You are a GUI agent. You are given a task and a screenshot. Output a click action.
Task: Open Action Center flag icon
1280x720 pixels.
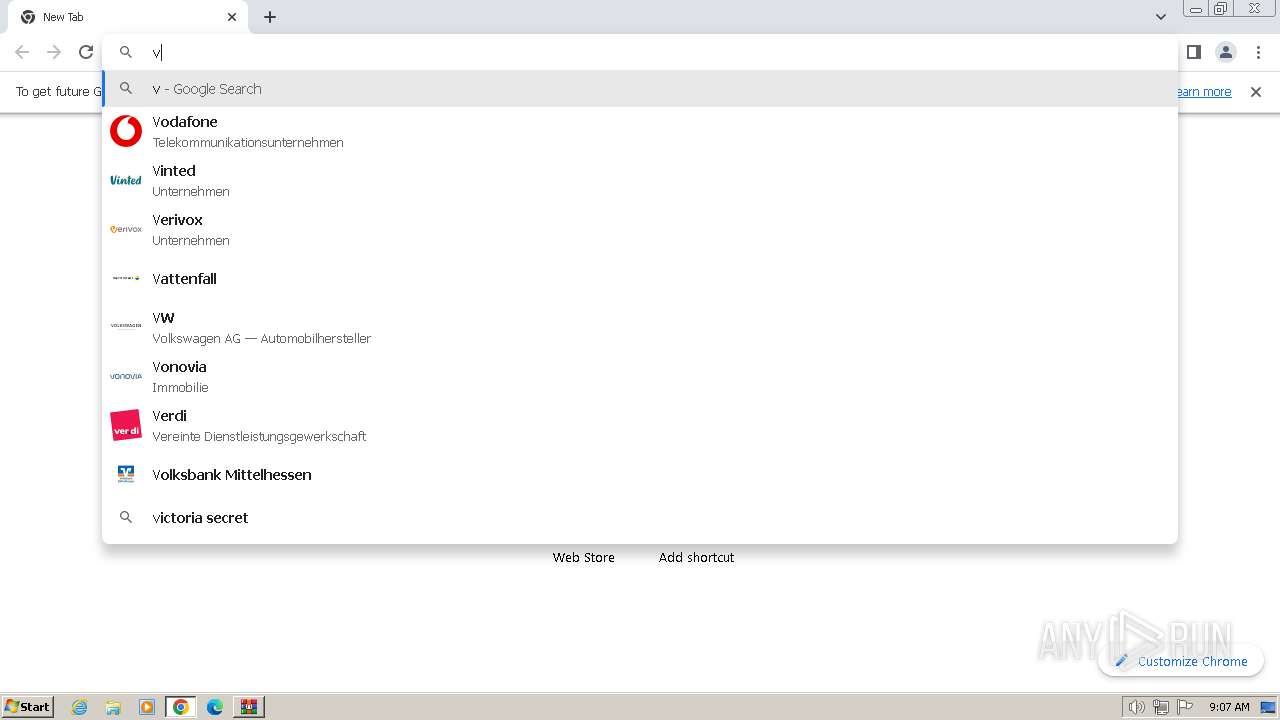click(1185, 707)
